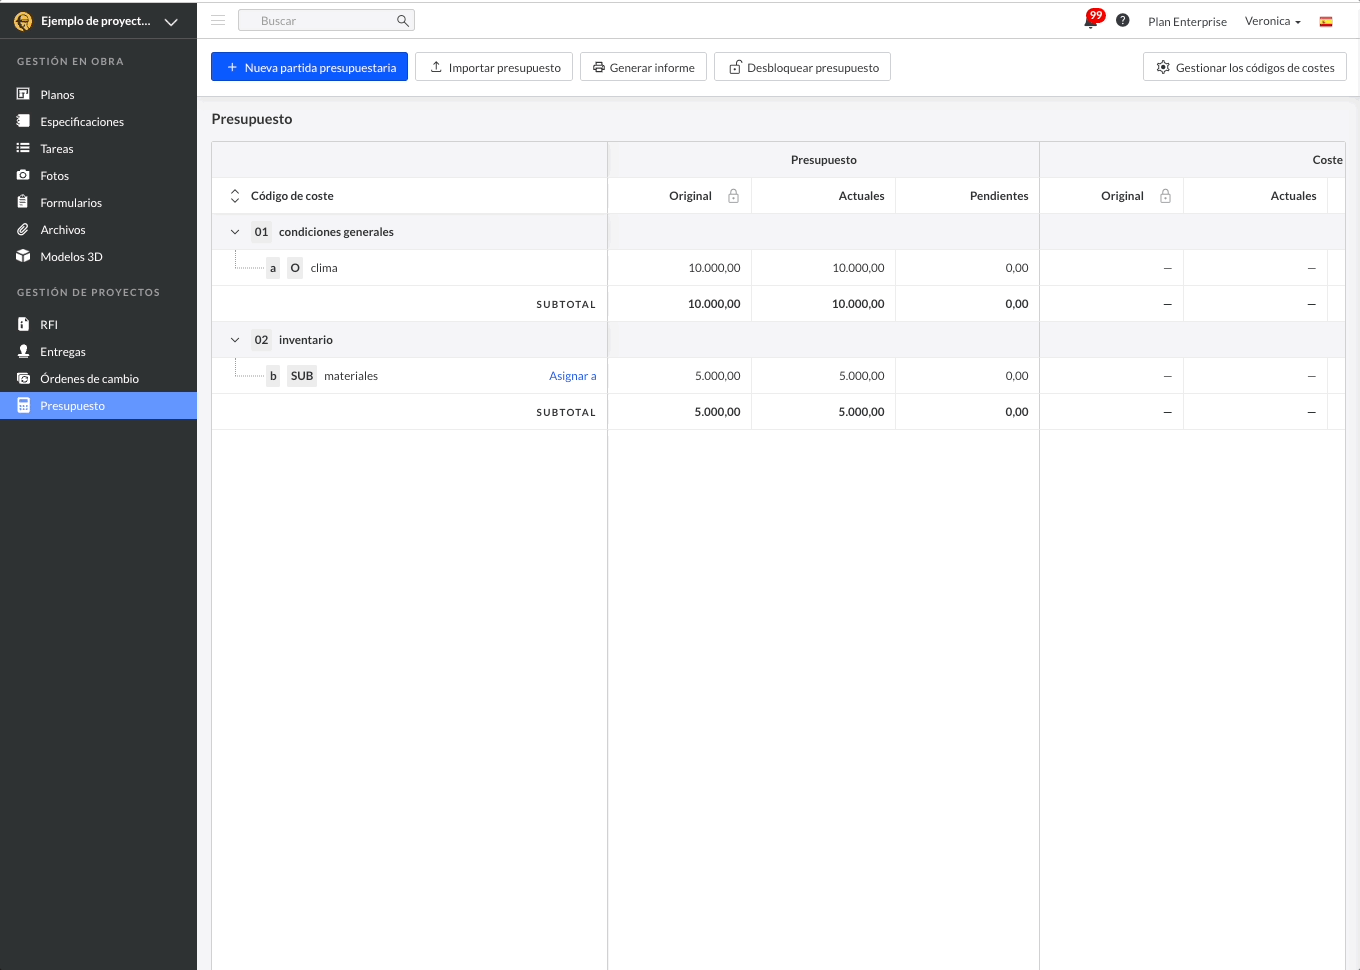Click the 02 code badge
Screen dimensions: 1360x970
(x=261, y=340)
